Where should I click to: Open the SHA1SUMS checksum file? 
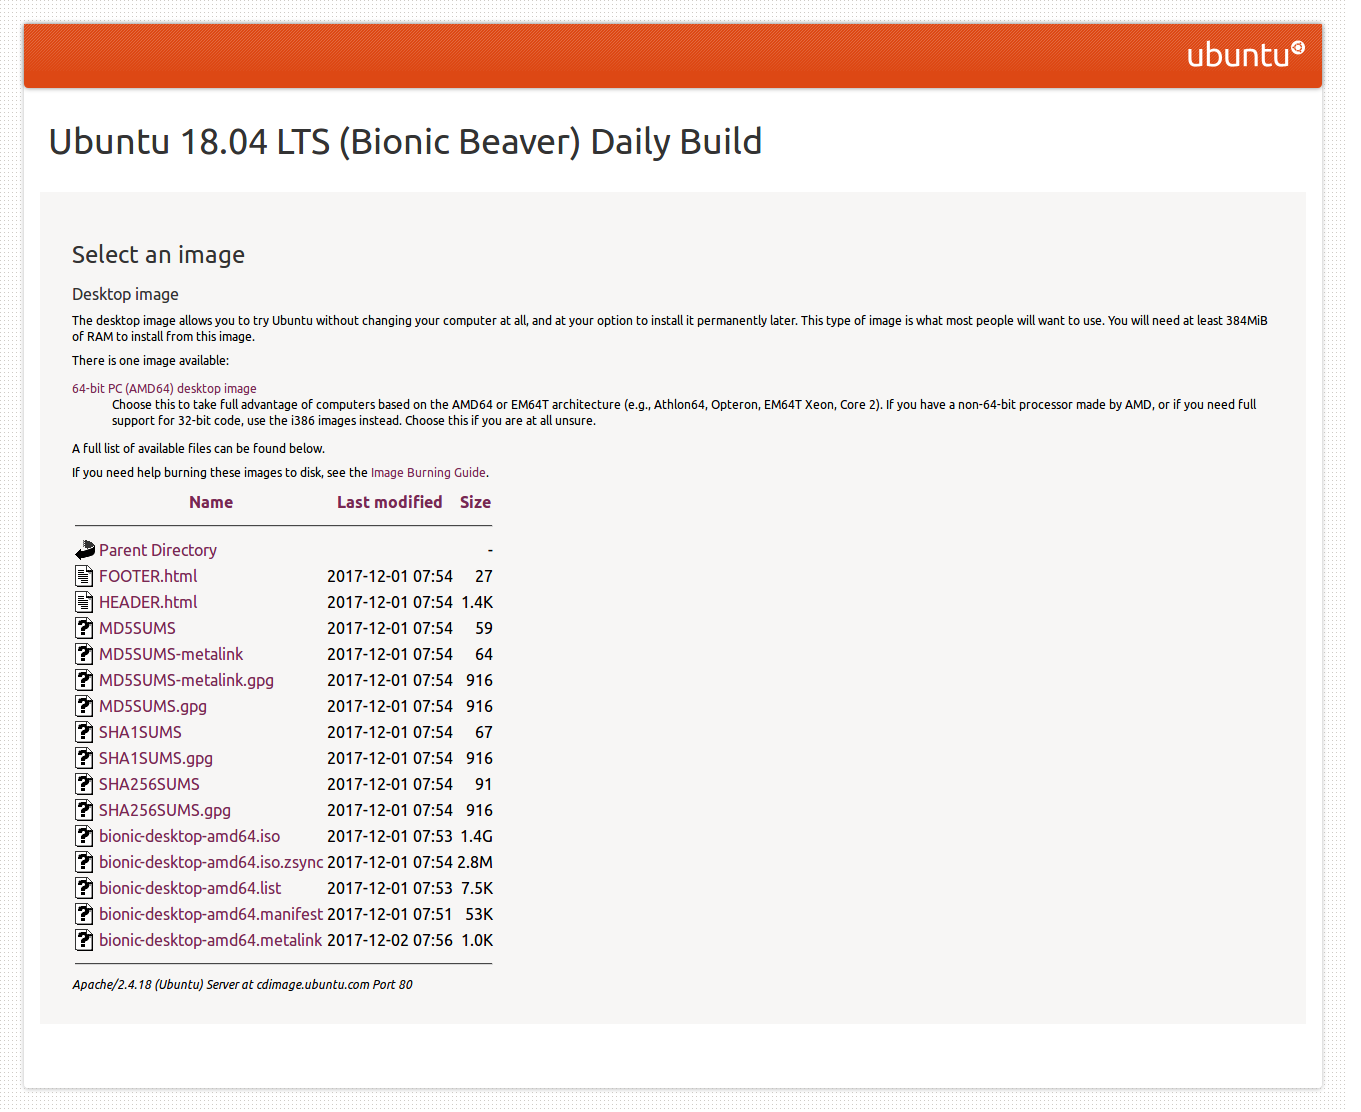(x=140, y=732)
